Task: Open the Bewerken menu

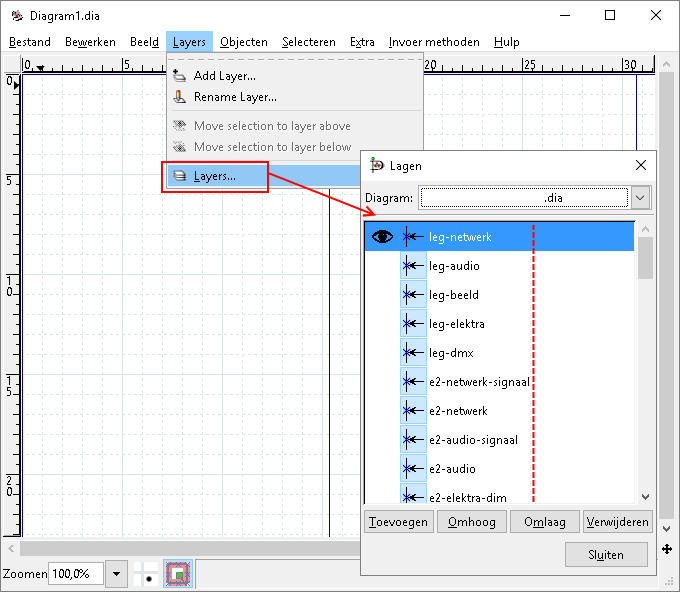Action: pos(90,42)
